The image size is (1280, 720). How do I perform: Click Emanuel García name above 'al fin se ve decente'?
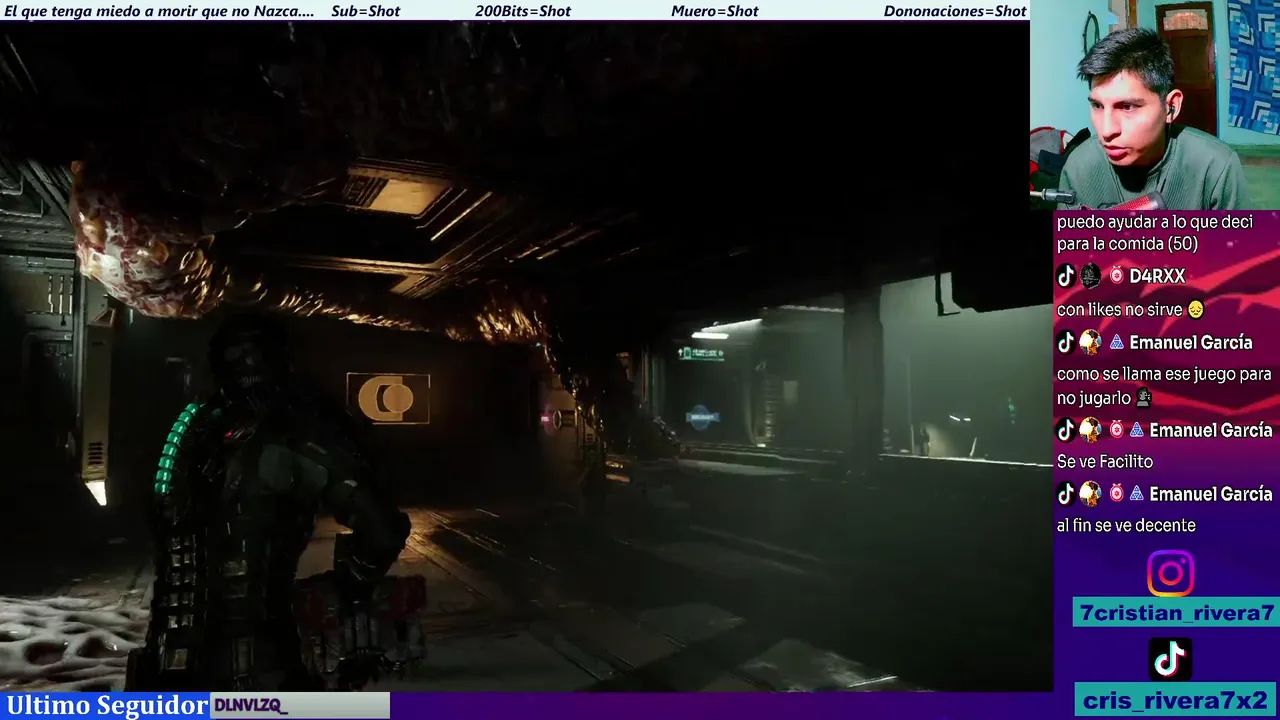(x=1211, y=494)
